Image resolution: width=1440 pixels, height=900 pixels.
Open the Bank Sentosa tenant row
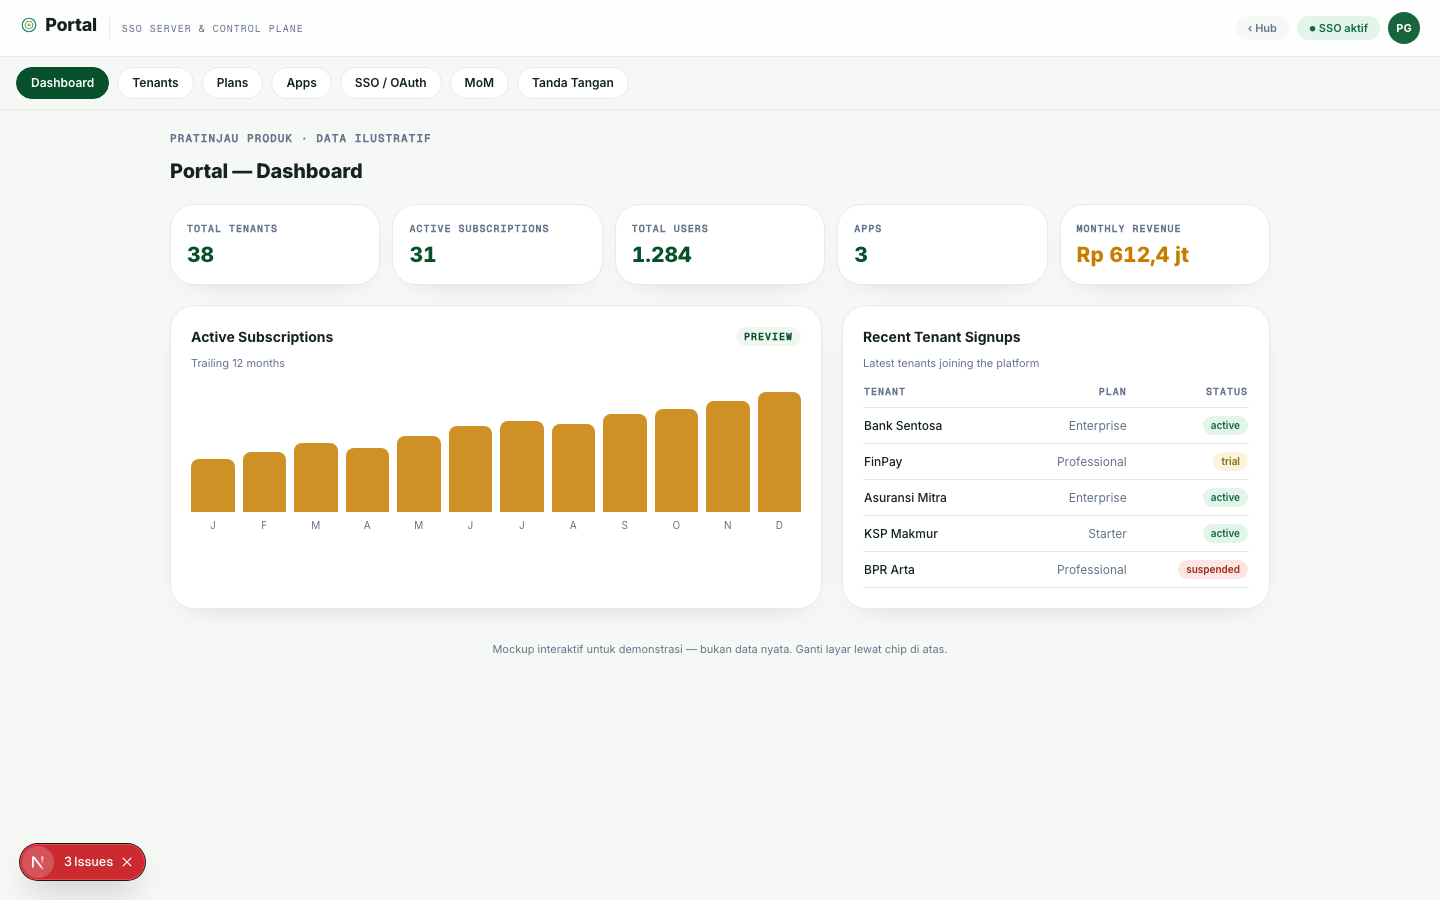click(x=1056, y=426)
